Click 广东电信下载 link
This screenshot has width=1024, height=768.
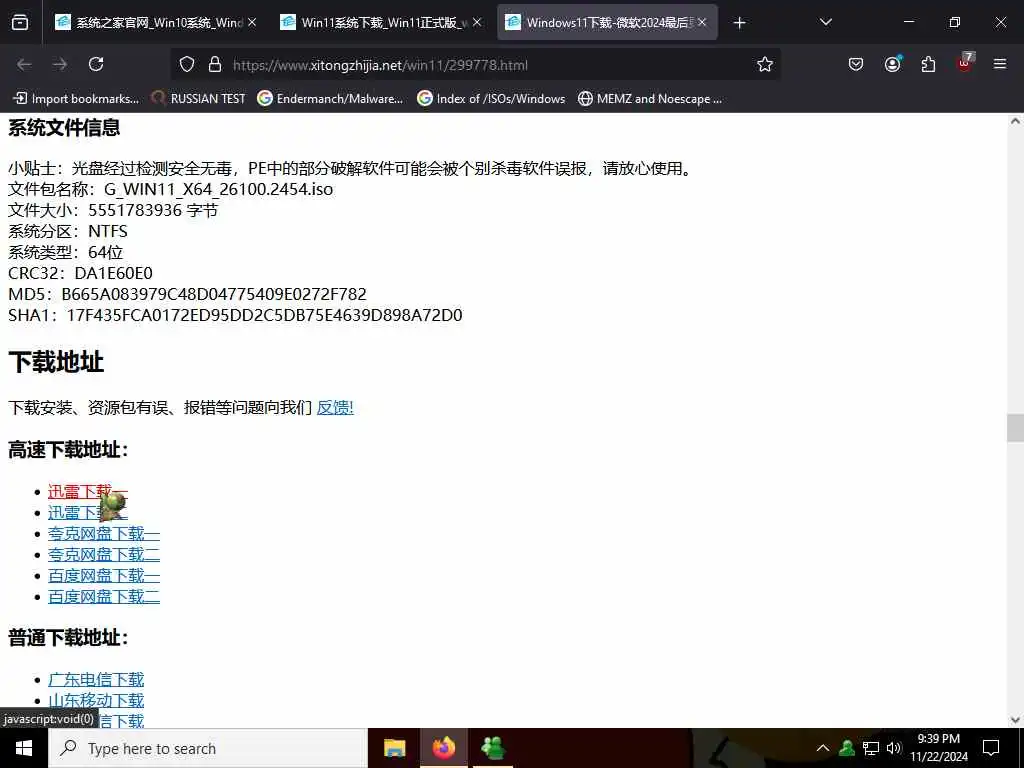pyautogui.click(x=96, y=679)
